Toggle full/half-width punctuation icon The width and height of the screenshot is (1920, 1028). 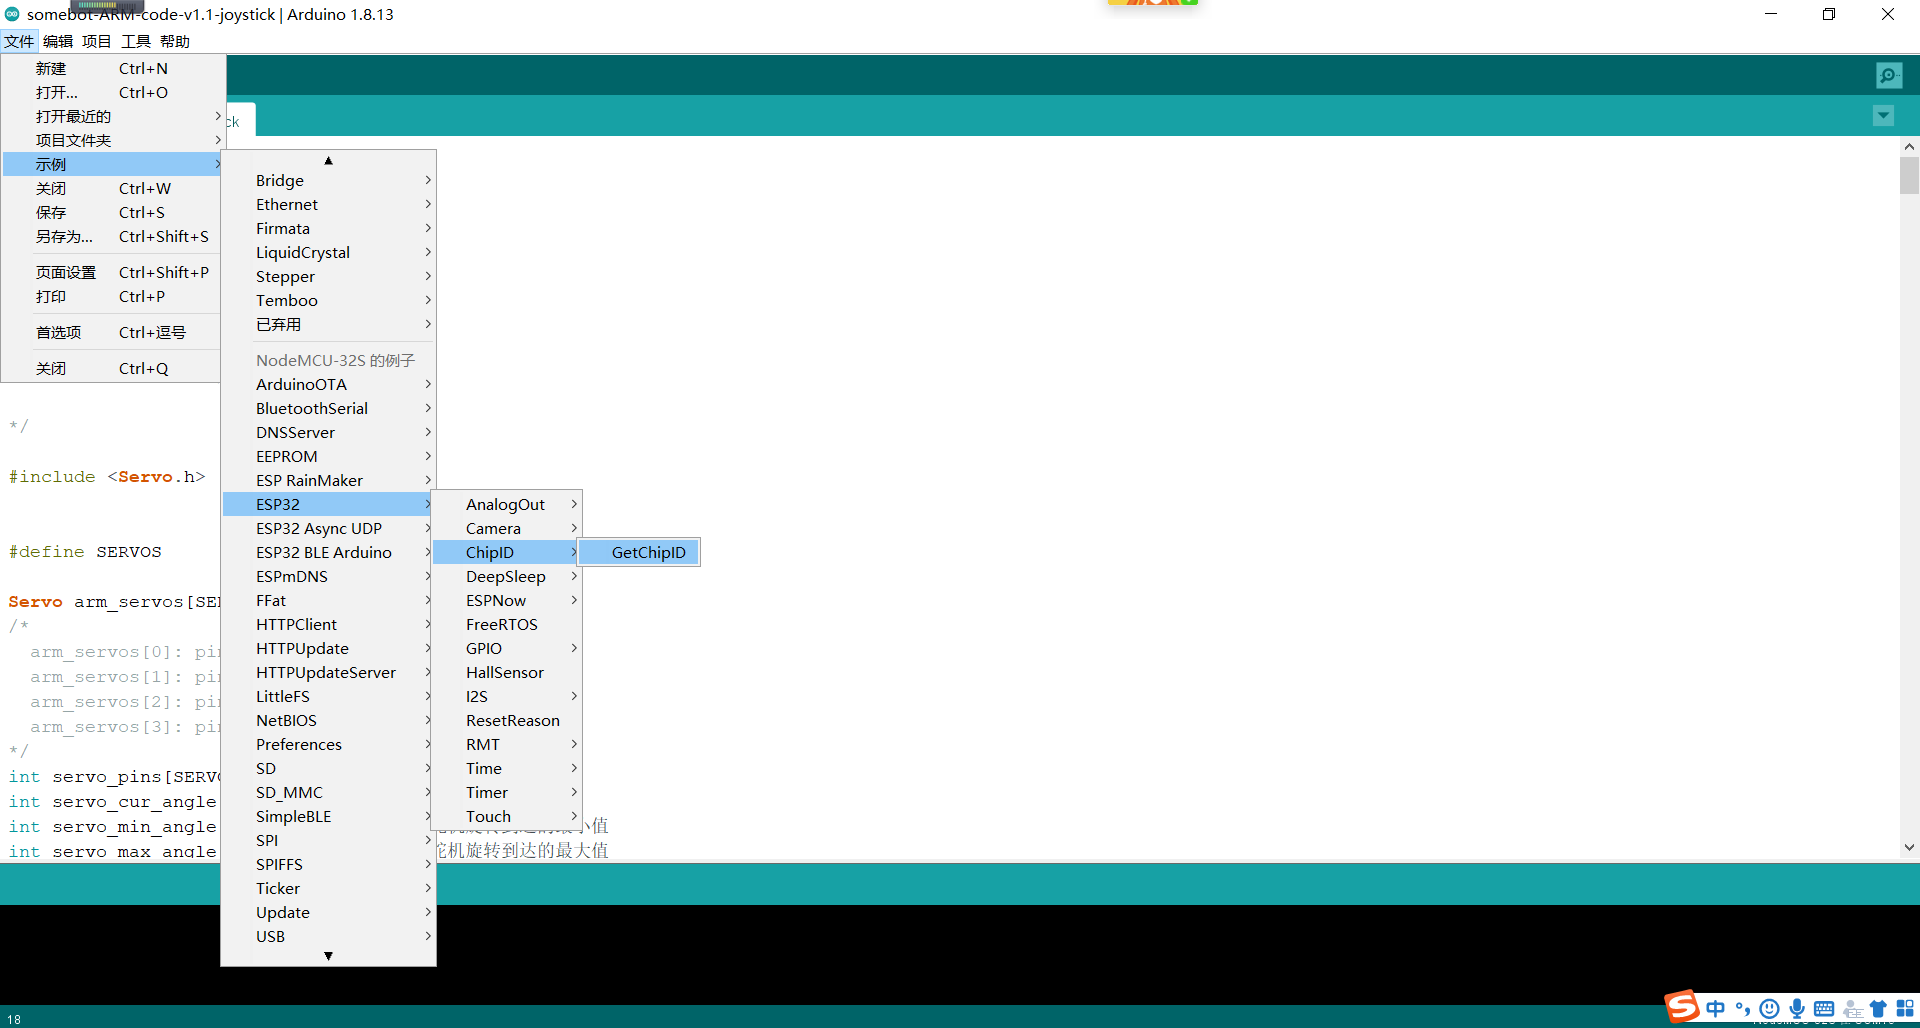coord(1743,1008)
